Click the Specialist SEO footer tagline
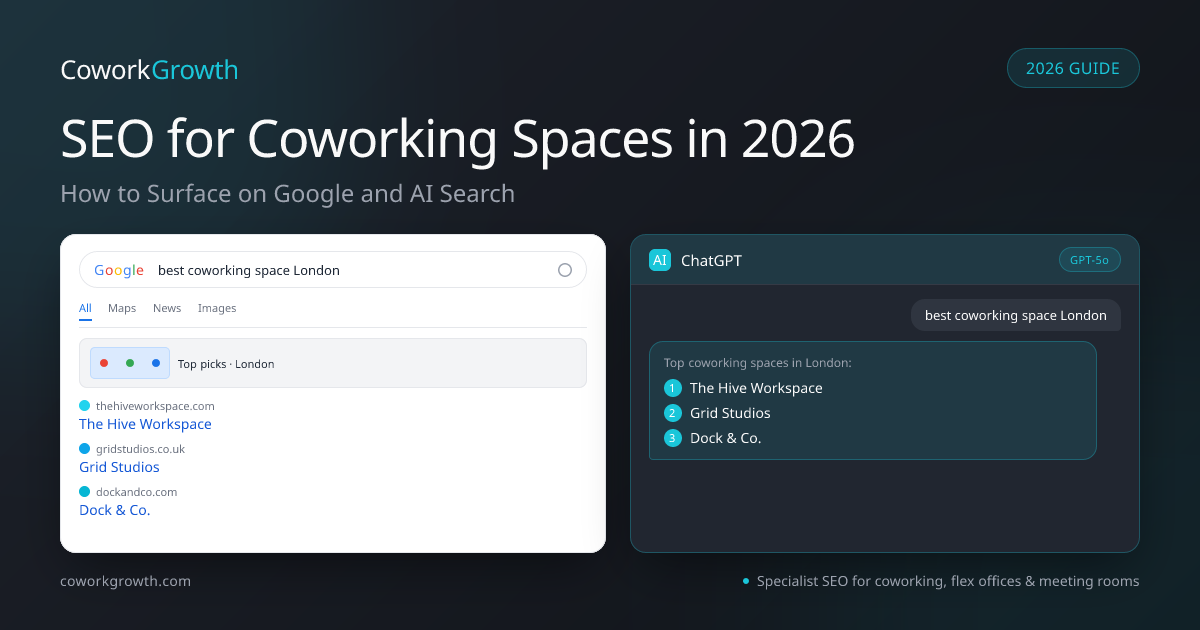Image resolution: width=1200 pixels, height=630 pixels. (948, 581)
